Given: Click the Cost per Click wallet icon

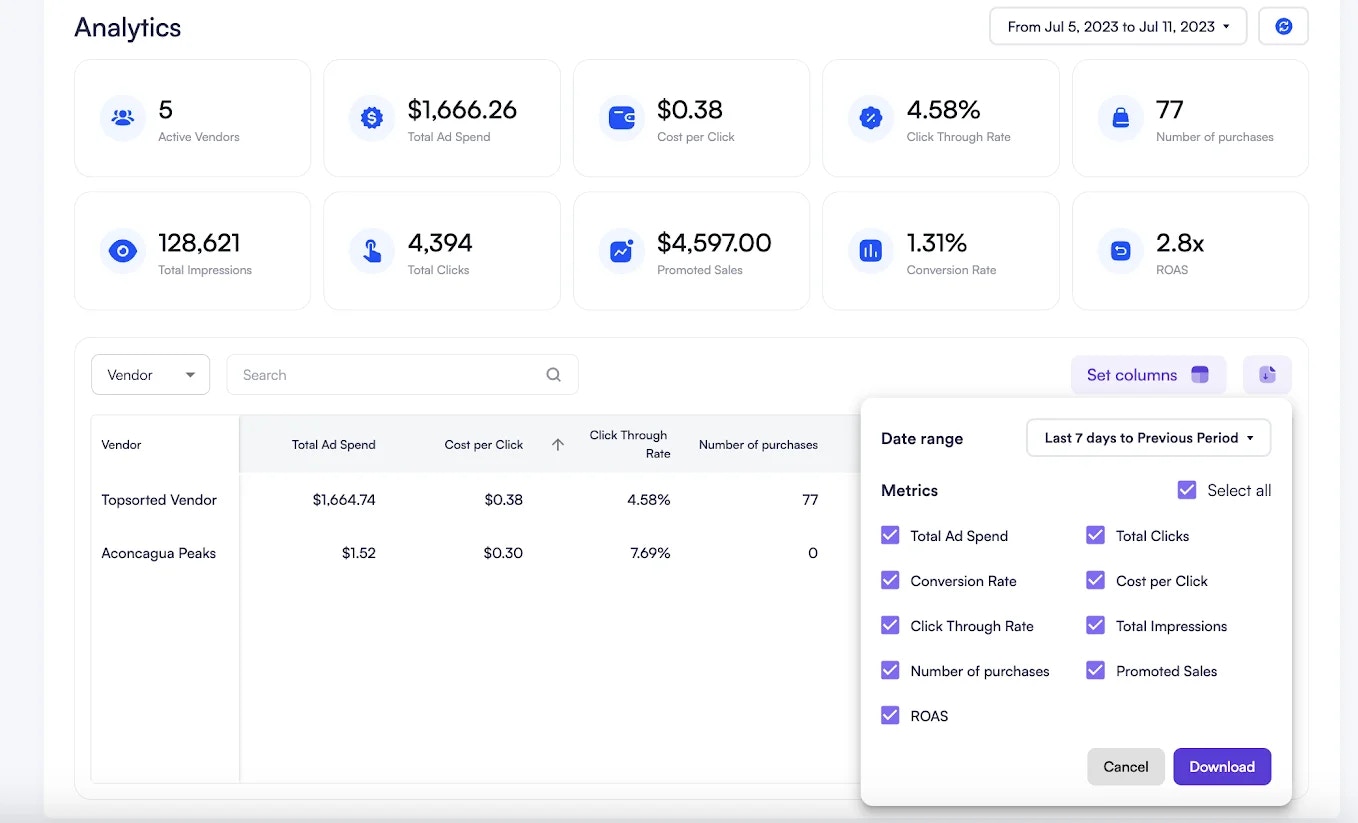Looking at the screenshot, I should (x=621, y=117).
